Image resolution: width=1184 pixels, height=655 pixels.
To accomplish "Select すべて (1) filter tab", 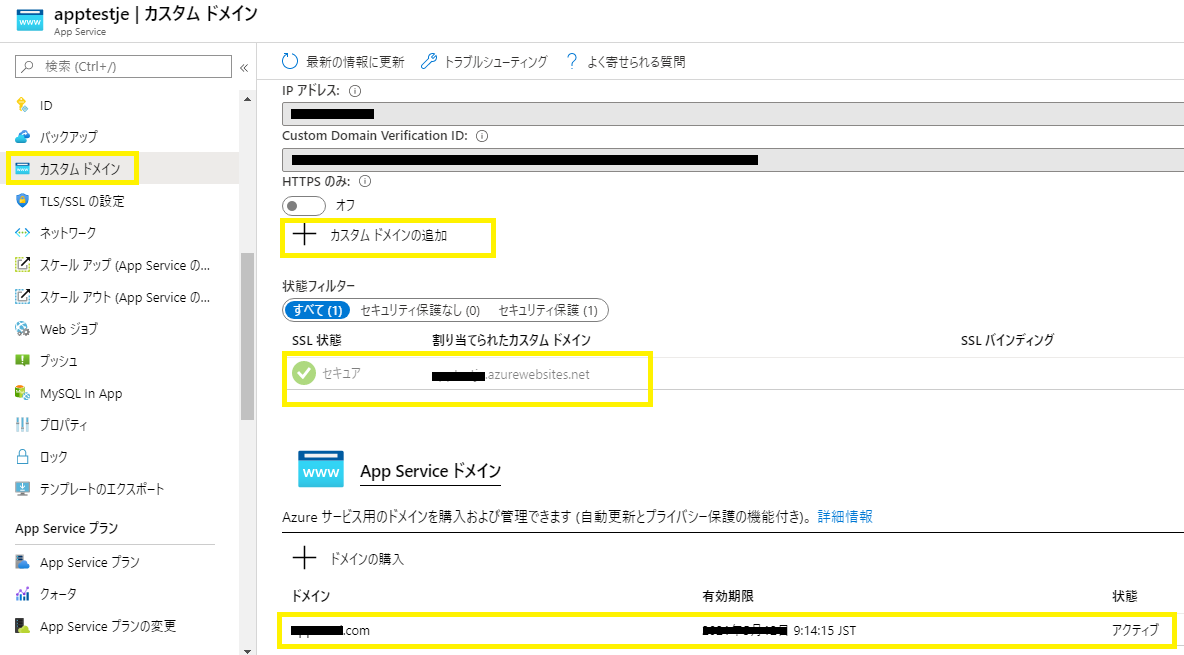I will tap(317, 310).
